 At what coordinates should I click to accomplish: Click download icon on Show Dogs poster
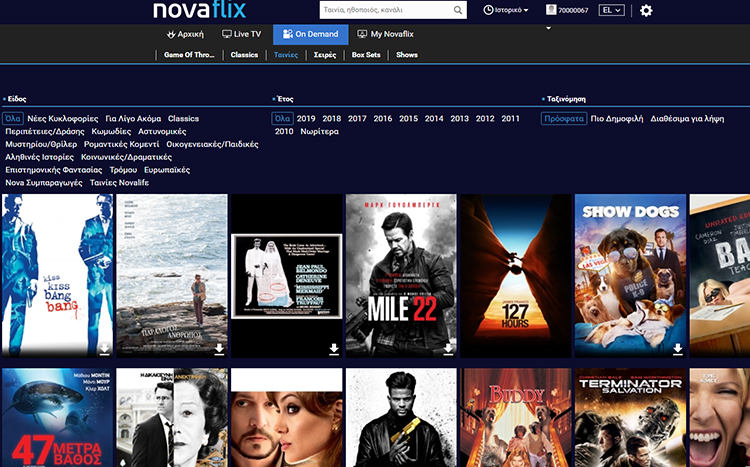[x=677, y=349]
